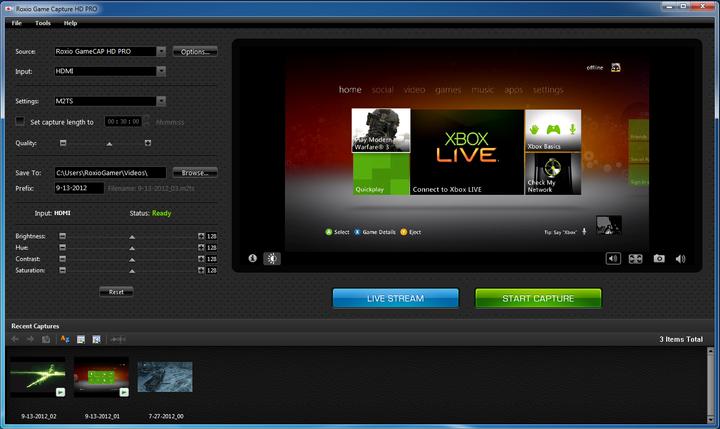The width and height of the screenshot is (720, 429).
Task: Click the Quality slider handle
Action: (x=109, y=144)
